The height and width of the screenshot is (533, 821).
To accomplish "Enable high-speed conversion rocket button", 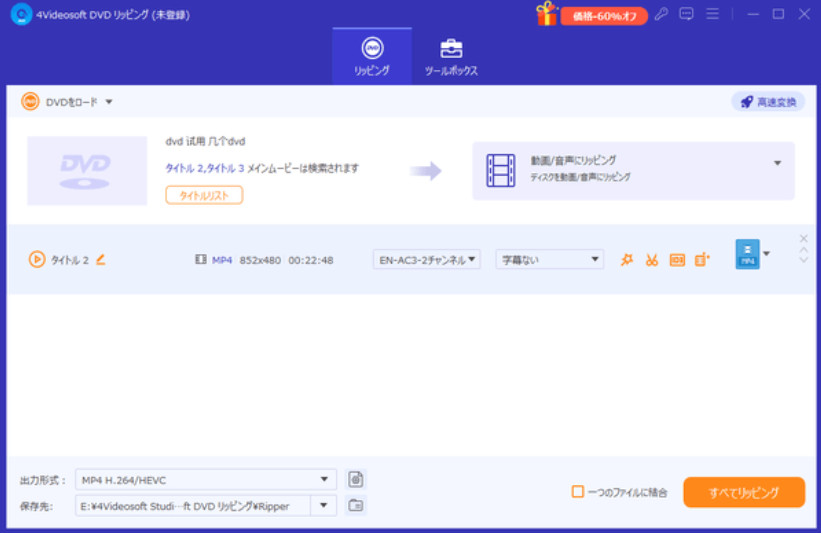I will pyautogui.click(x=768, y=102).
